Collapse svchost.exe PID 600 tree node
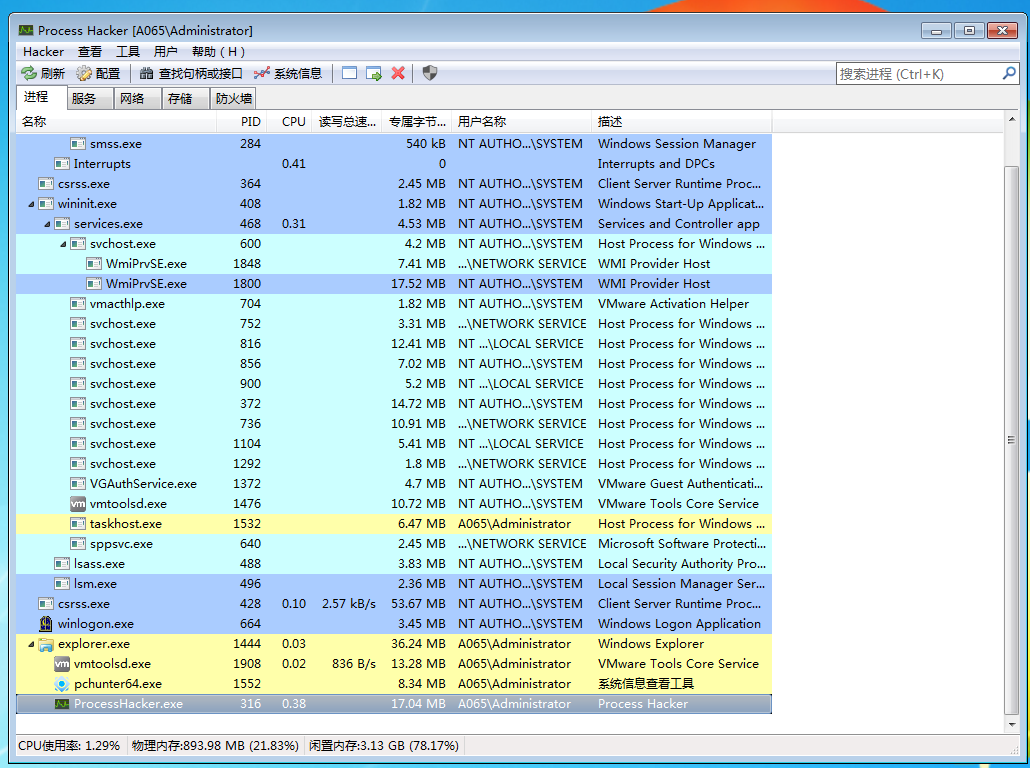The height and width of the screenshot is (768, 1030). [63, 244]
